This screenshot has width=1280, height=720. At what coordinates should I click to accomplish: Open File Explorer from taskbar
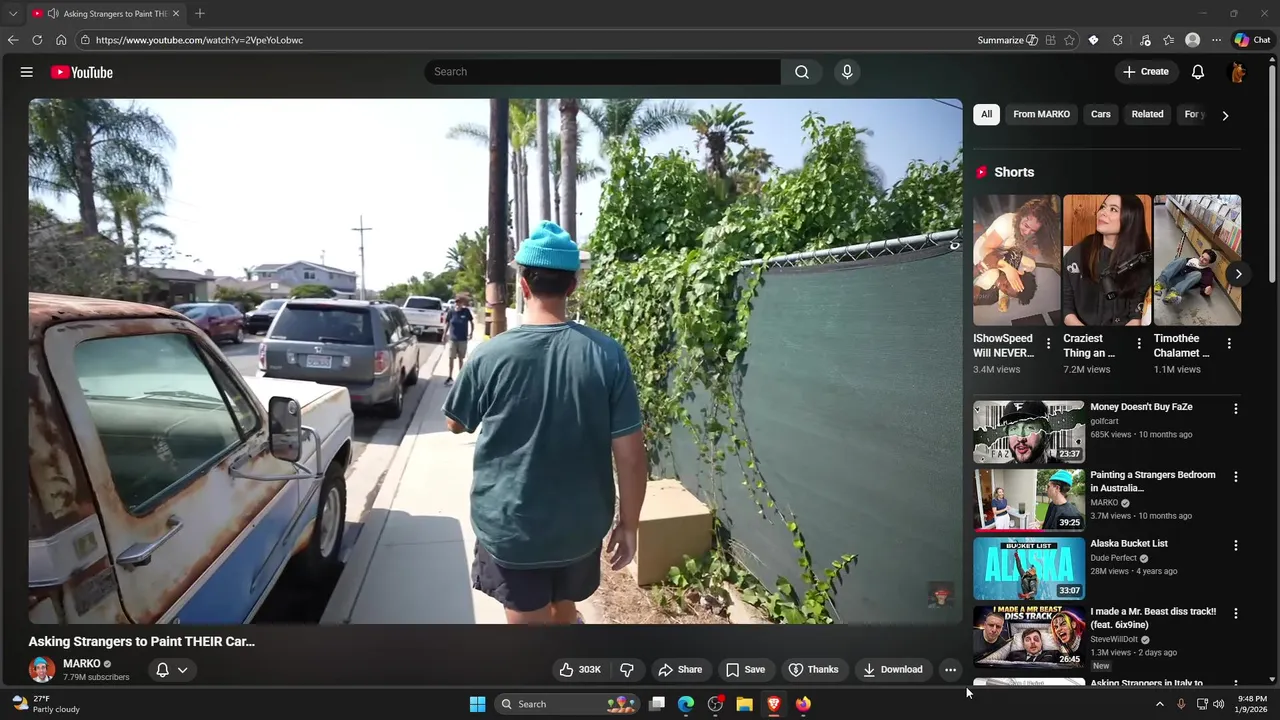744,704
